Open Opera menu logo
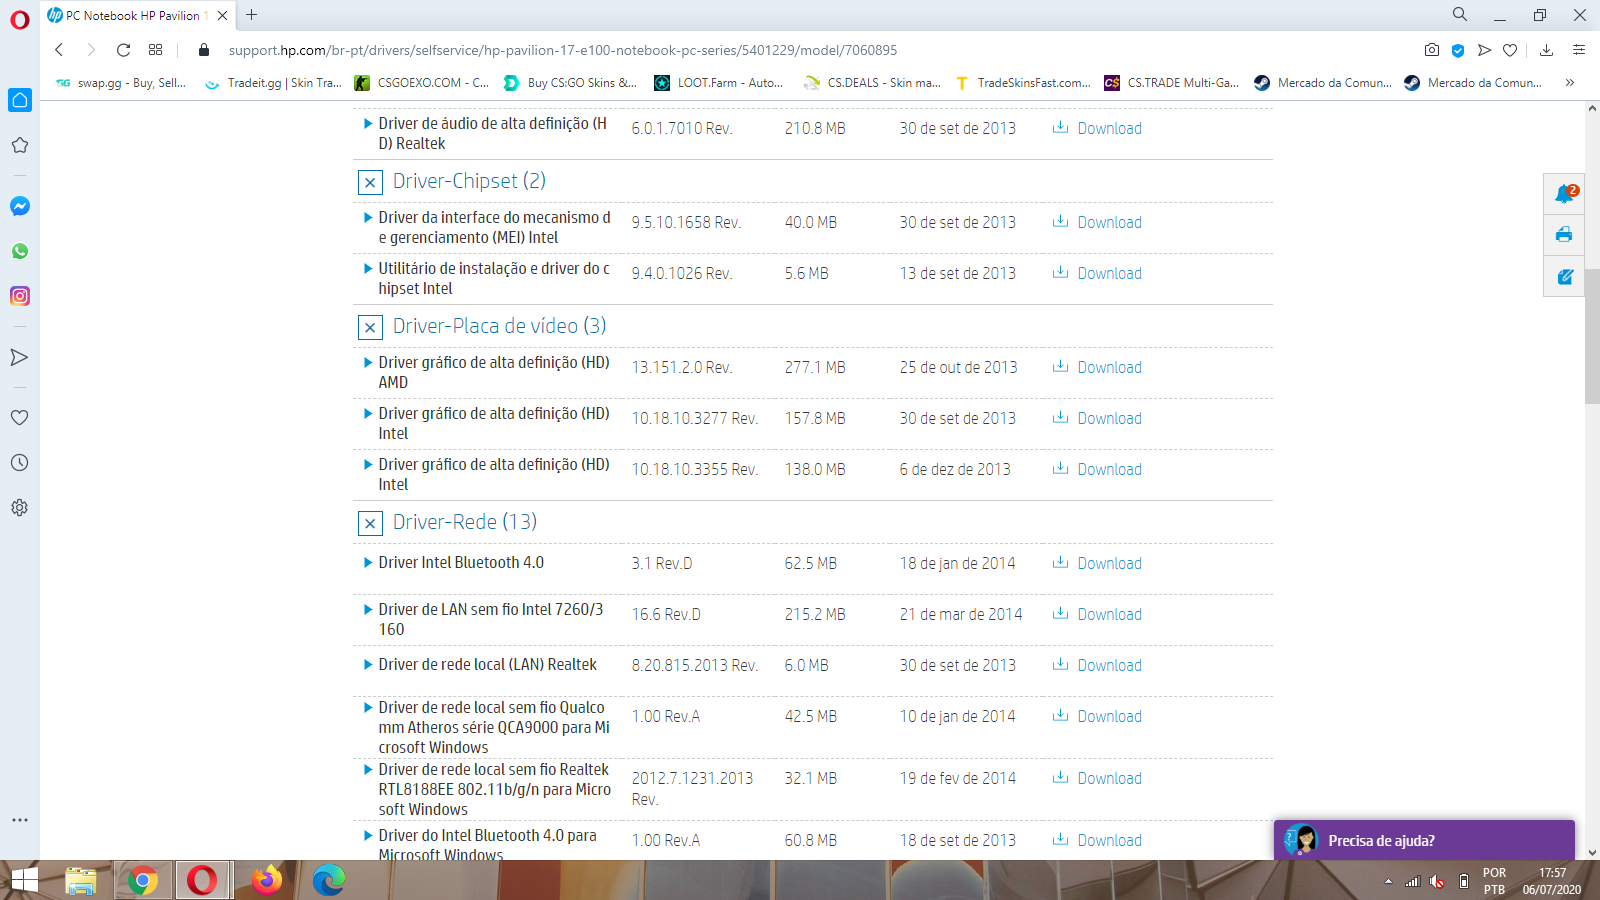Screen dimensions: 1600x900 (x=20, y=19)
